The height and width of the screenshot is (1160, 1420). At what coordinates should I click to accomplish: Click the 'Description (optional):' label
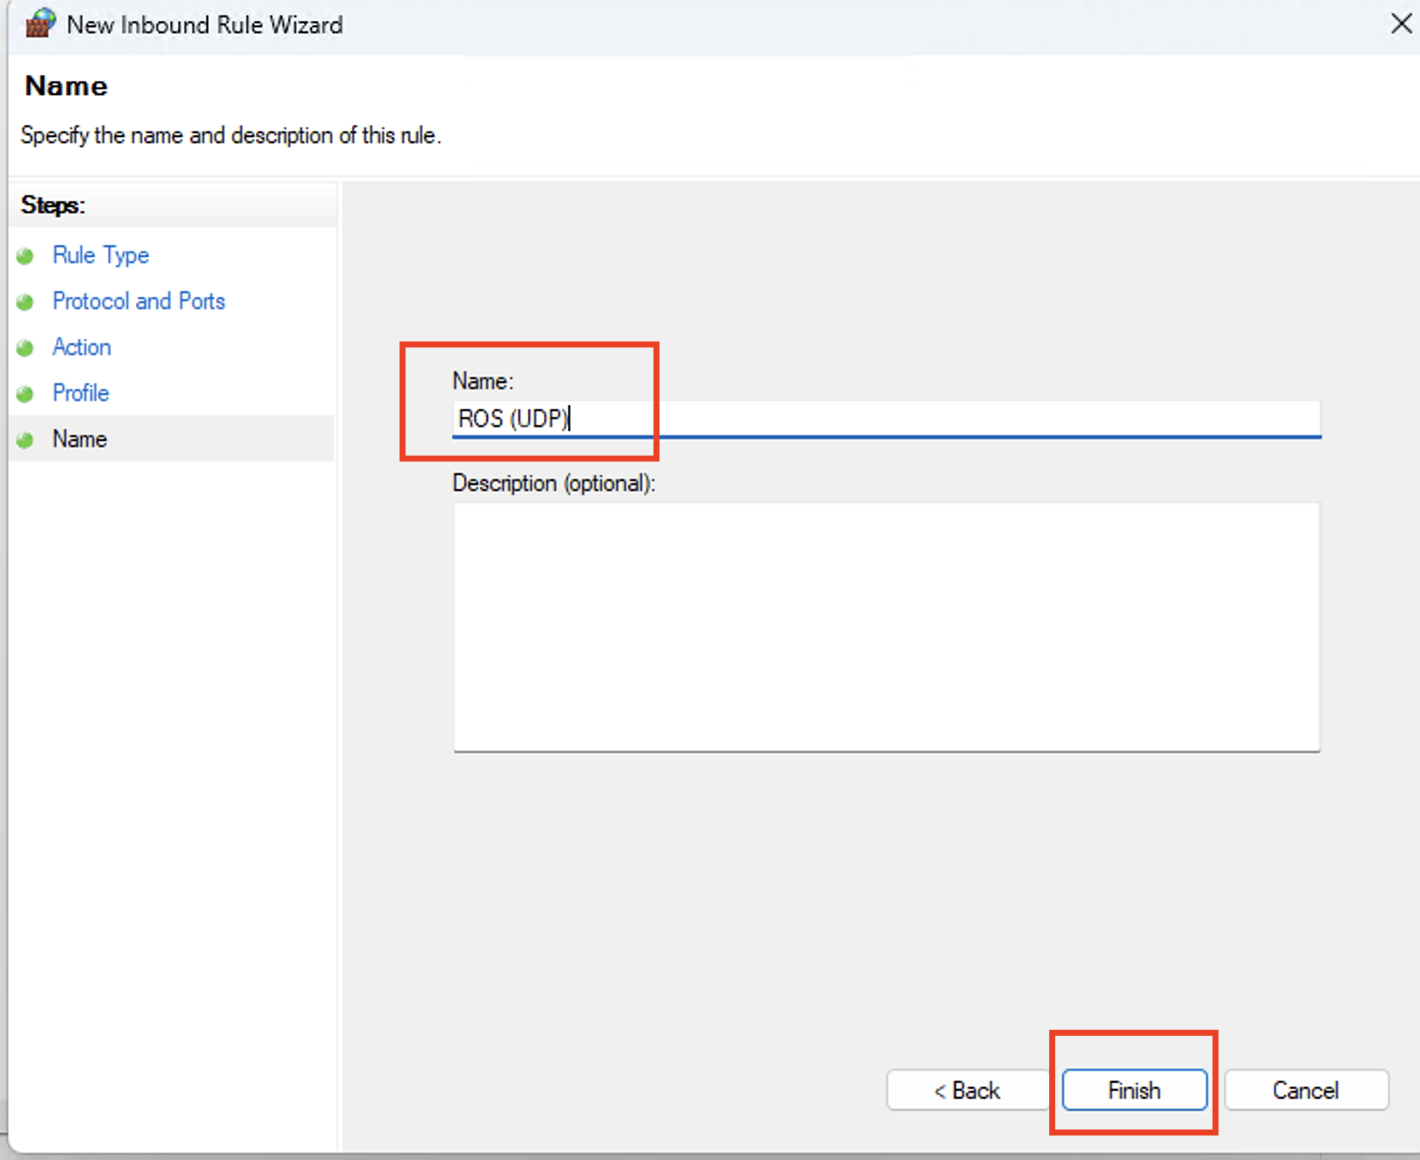tap(553, 484)
